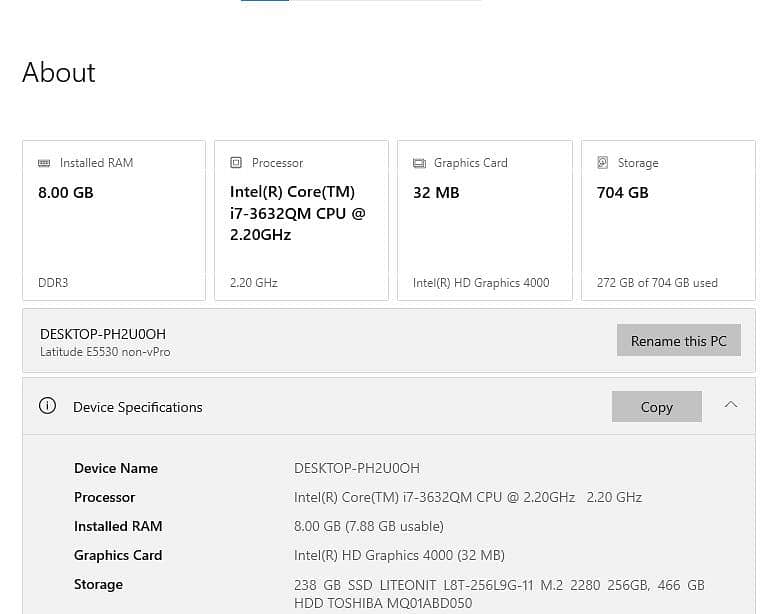The height and width of the screenshot is (614, 772).
Task: Click the Graphics Card icon
Action: click(x=419, y=163)
